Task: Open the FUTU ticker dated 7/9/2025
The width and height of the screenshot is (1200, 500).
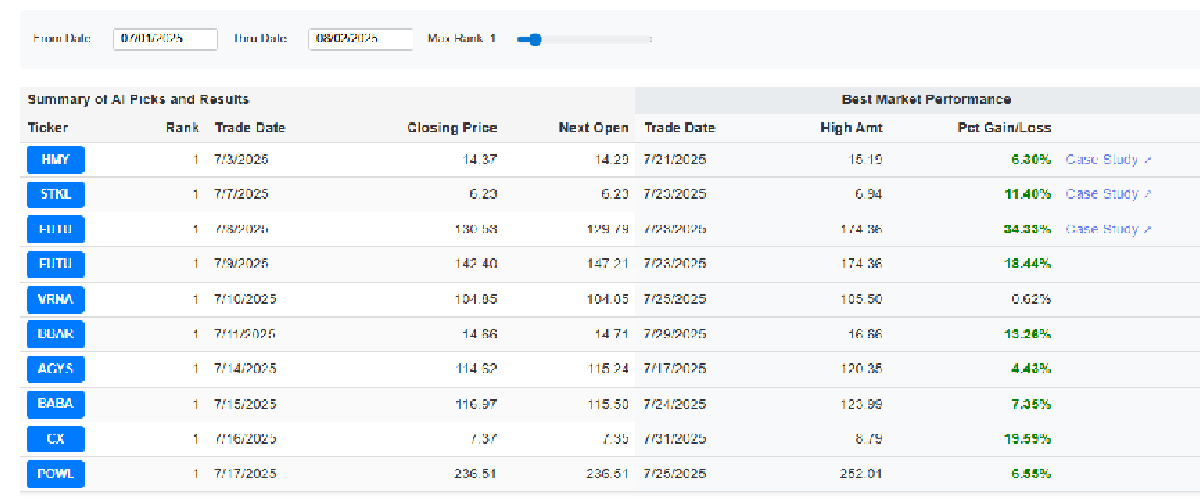Action: 56,264
